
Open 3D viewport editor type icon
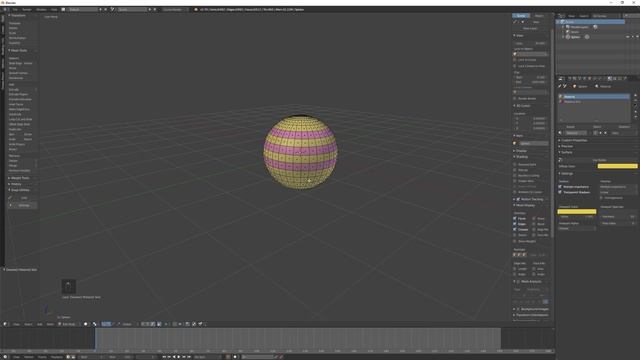(5, 324)
